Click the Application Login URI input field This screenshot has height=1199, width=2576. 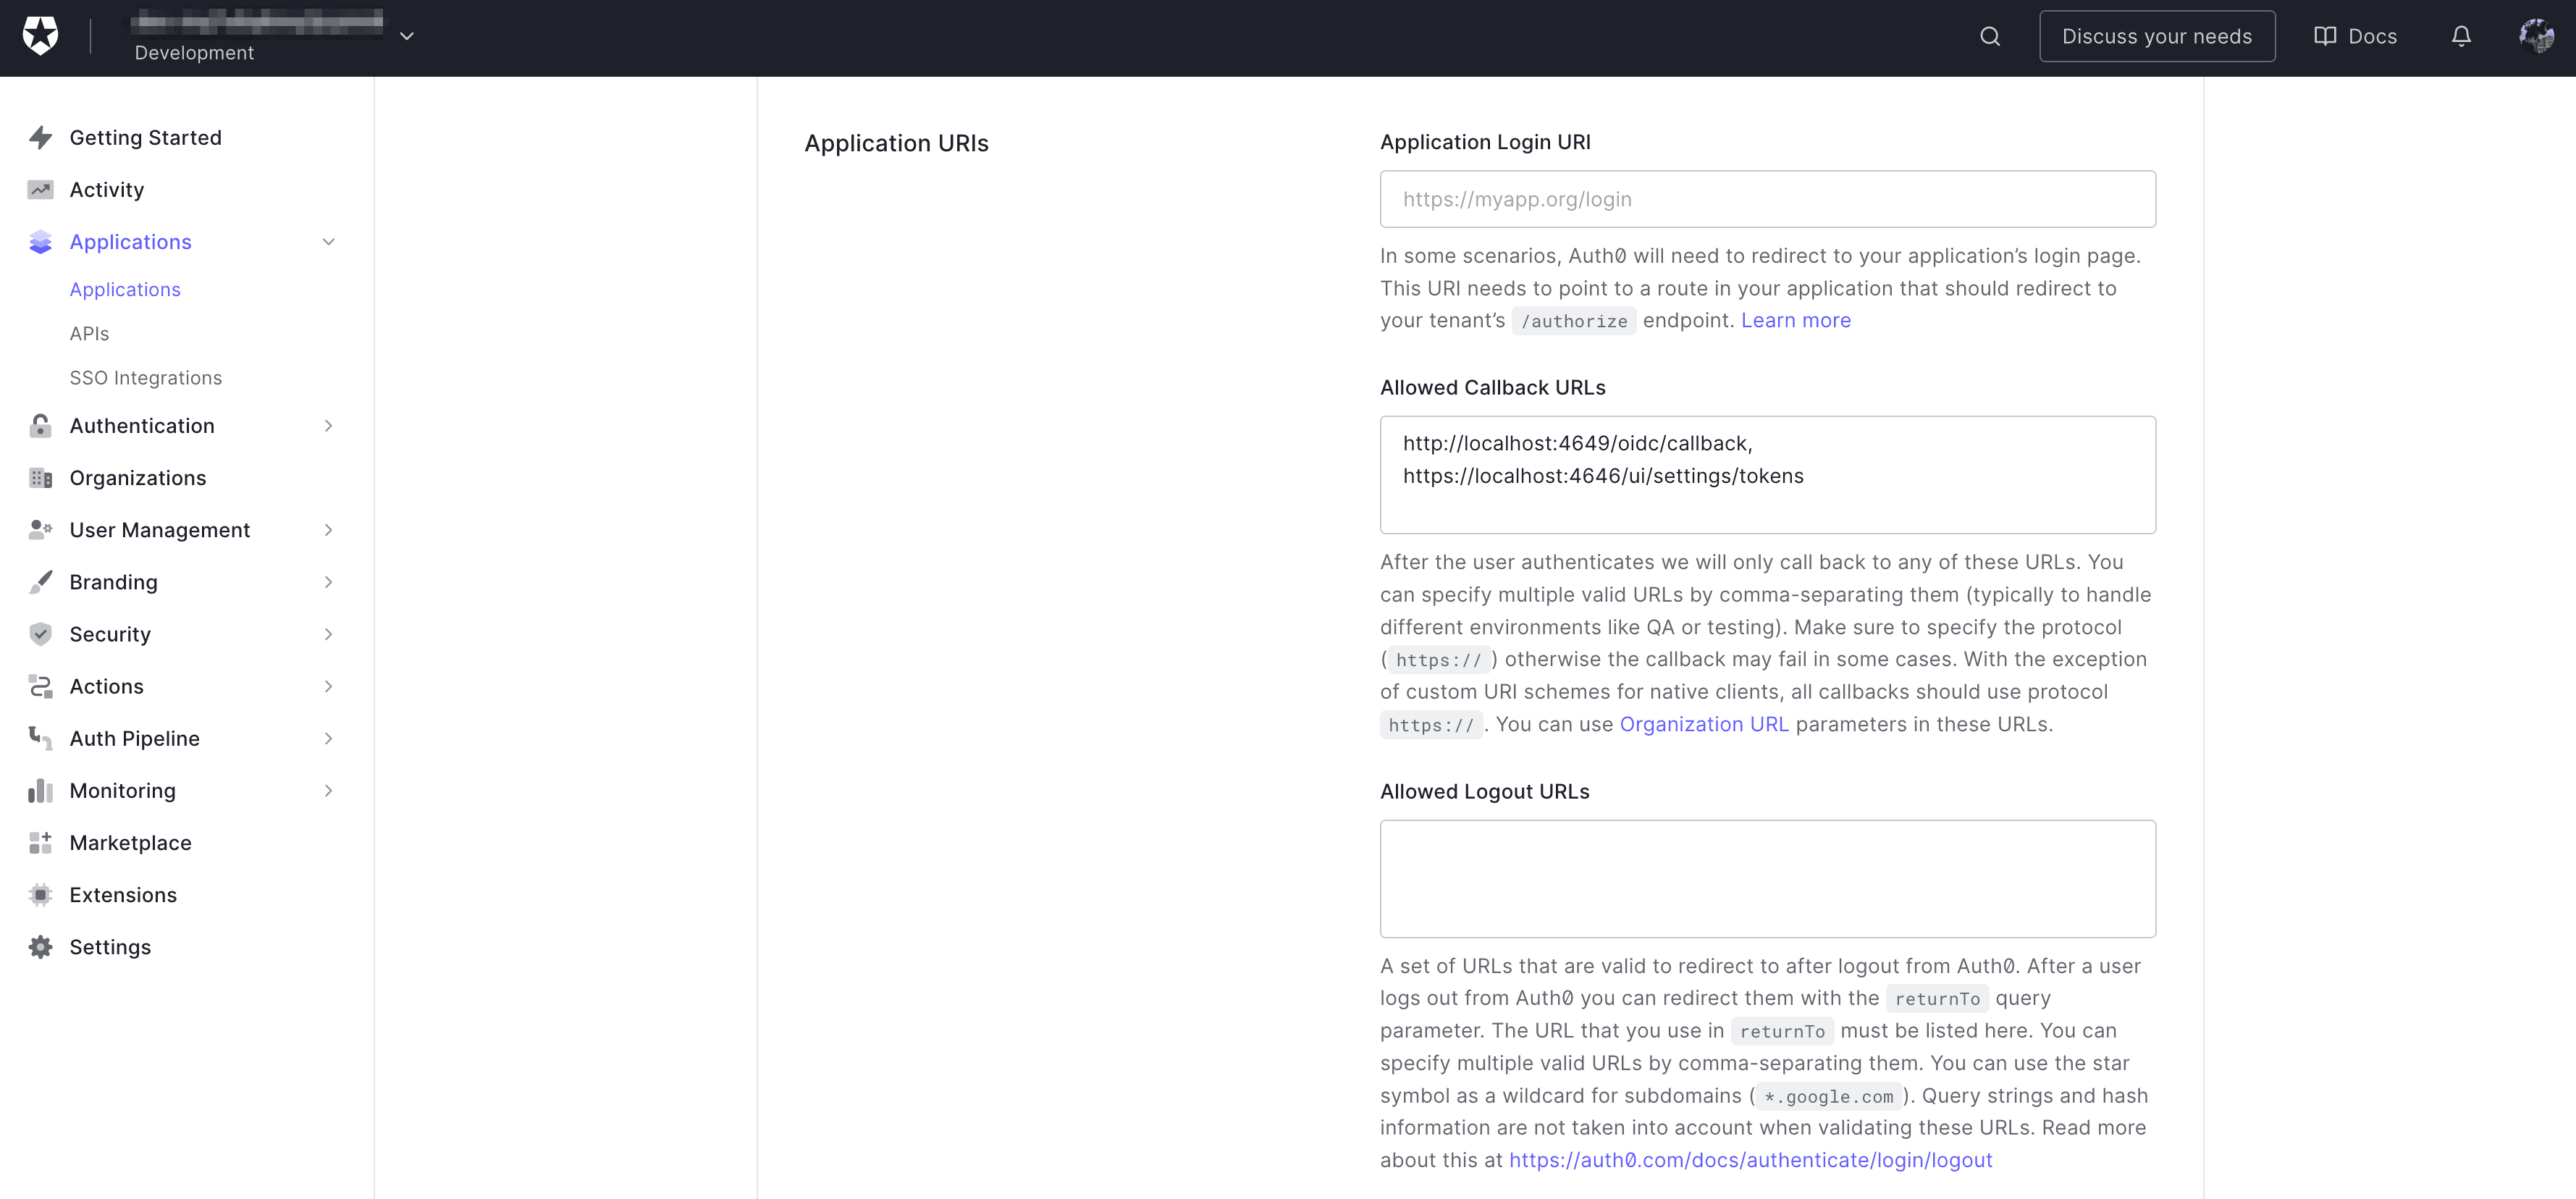click(1768, 198)
